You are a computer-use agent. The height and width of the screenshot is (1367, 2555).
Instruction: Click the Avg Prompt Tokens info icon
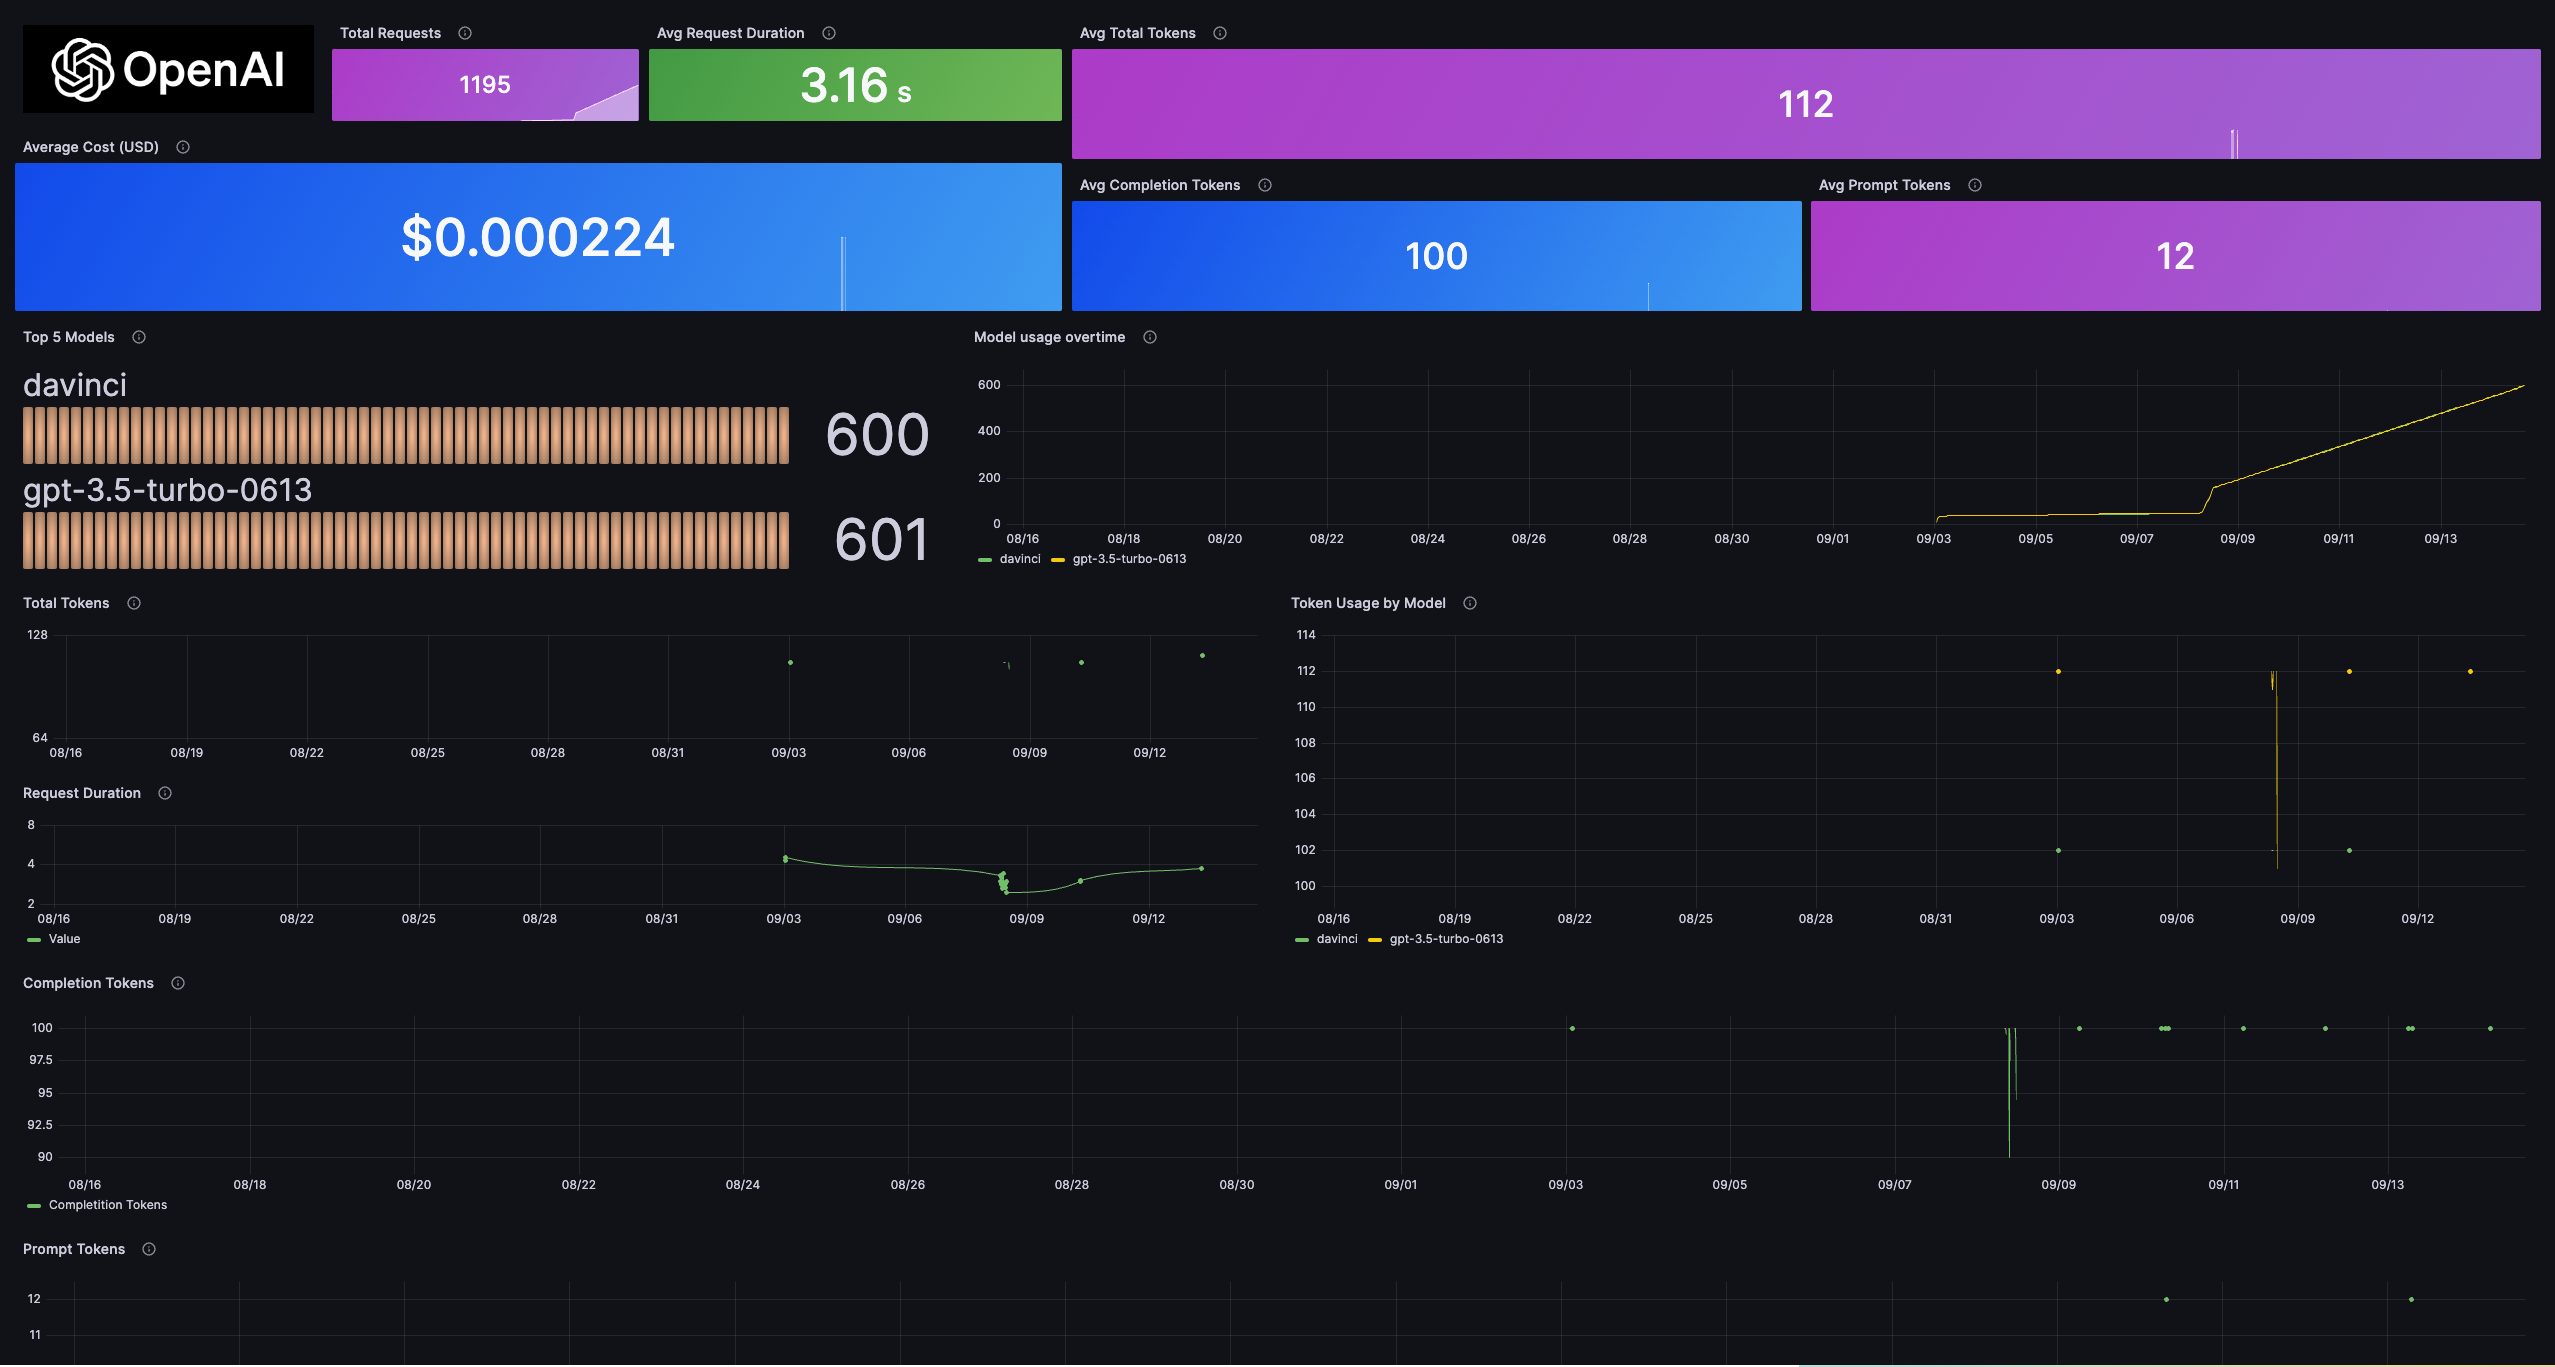point(1975,185)
